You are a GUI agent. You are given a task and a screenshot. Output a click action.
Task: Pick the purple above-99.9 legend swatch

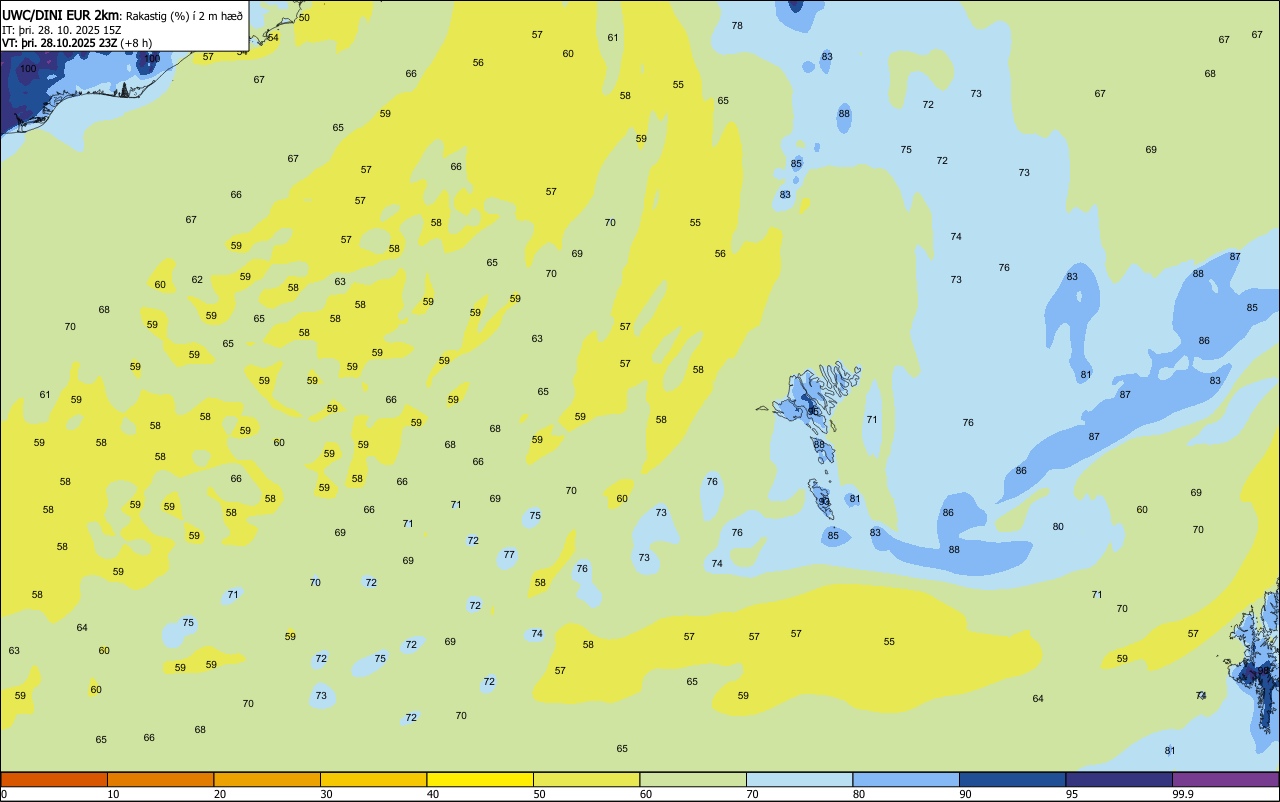point(1225,779)
